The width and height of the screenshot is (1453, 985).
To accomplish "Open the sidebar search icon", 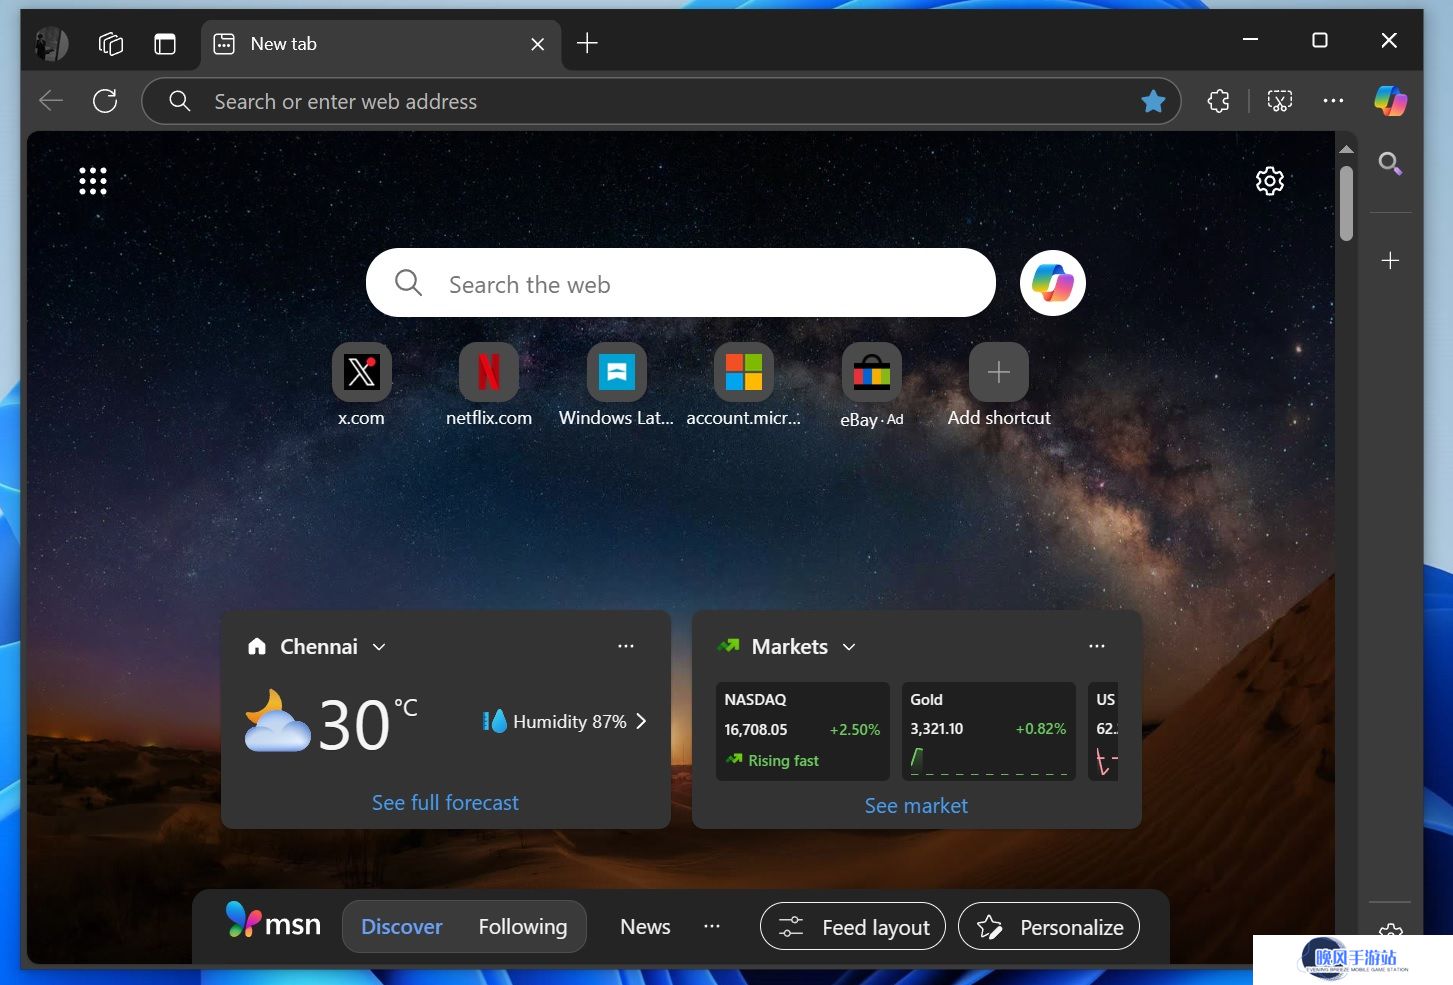I will pyautogui.click(x=1390, y=163).
